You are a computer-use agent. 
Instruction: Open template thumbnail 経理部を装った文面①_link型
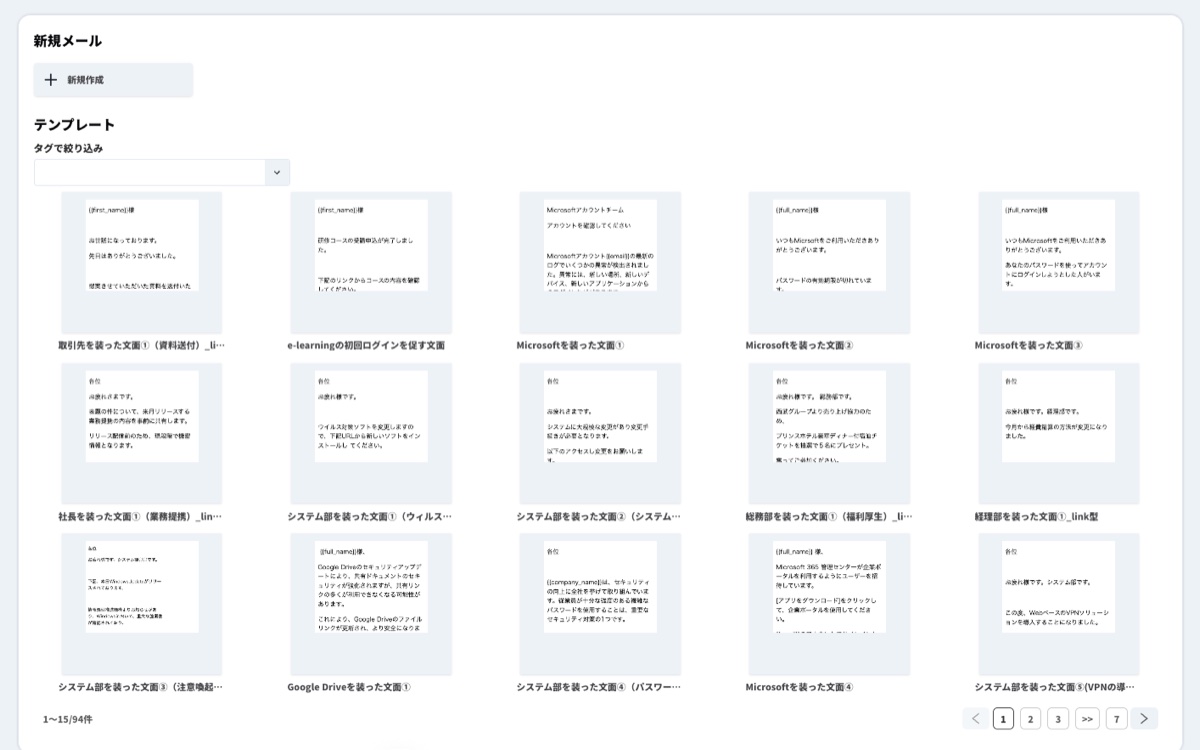click(1059, 434)
